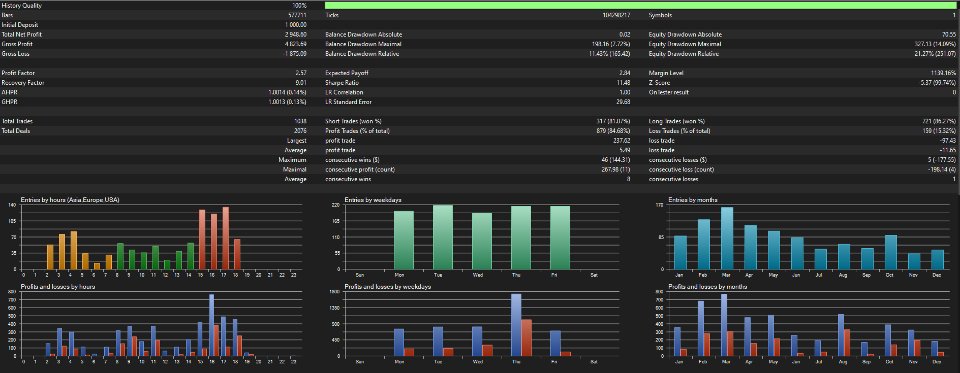Image resolution: width=960 pixels, height=373 pixels.
Task: Select Equity Drawdown Relative label
Action: pos(685,54)
